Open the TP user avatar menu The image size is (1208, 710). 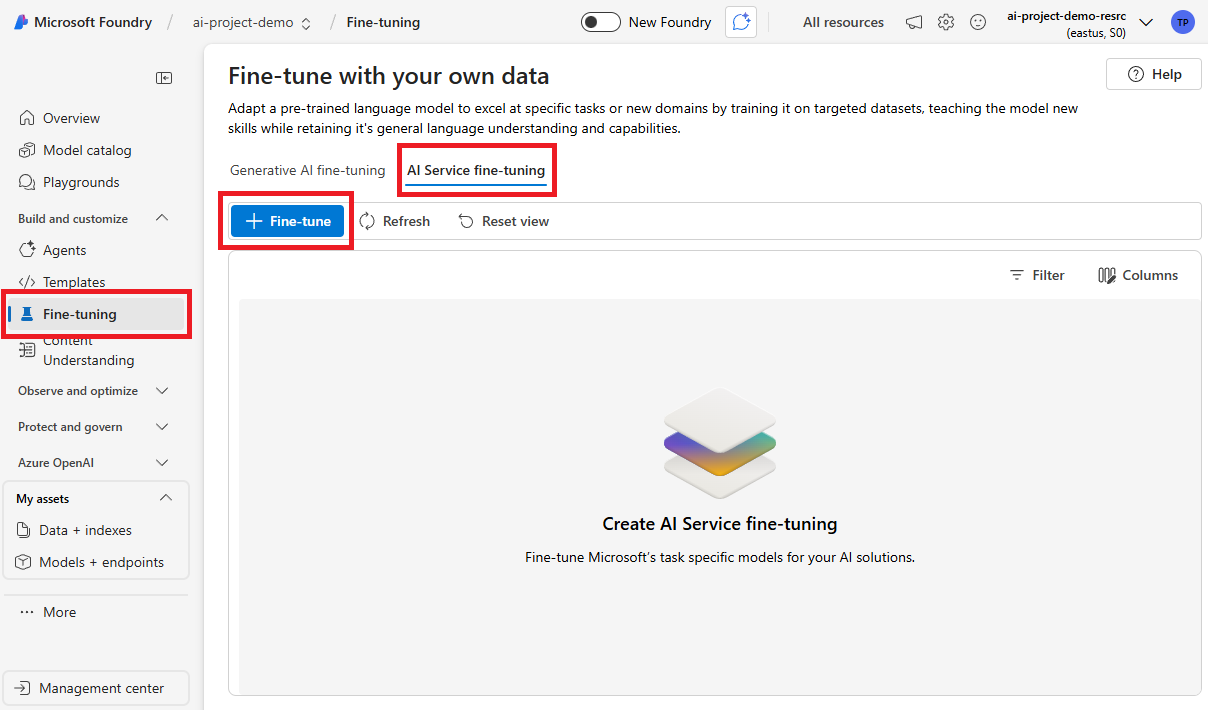pos(1183,22)
